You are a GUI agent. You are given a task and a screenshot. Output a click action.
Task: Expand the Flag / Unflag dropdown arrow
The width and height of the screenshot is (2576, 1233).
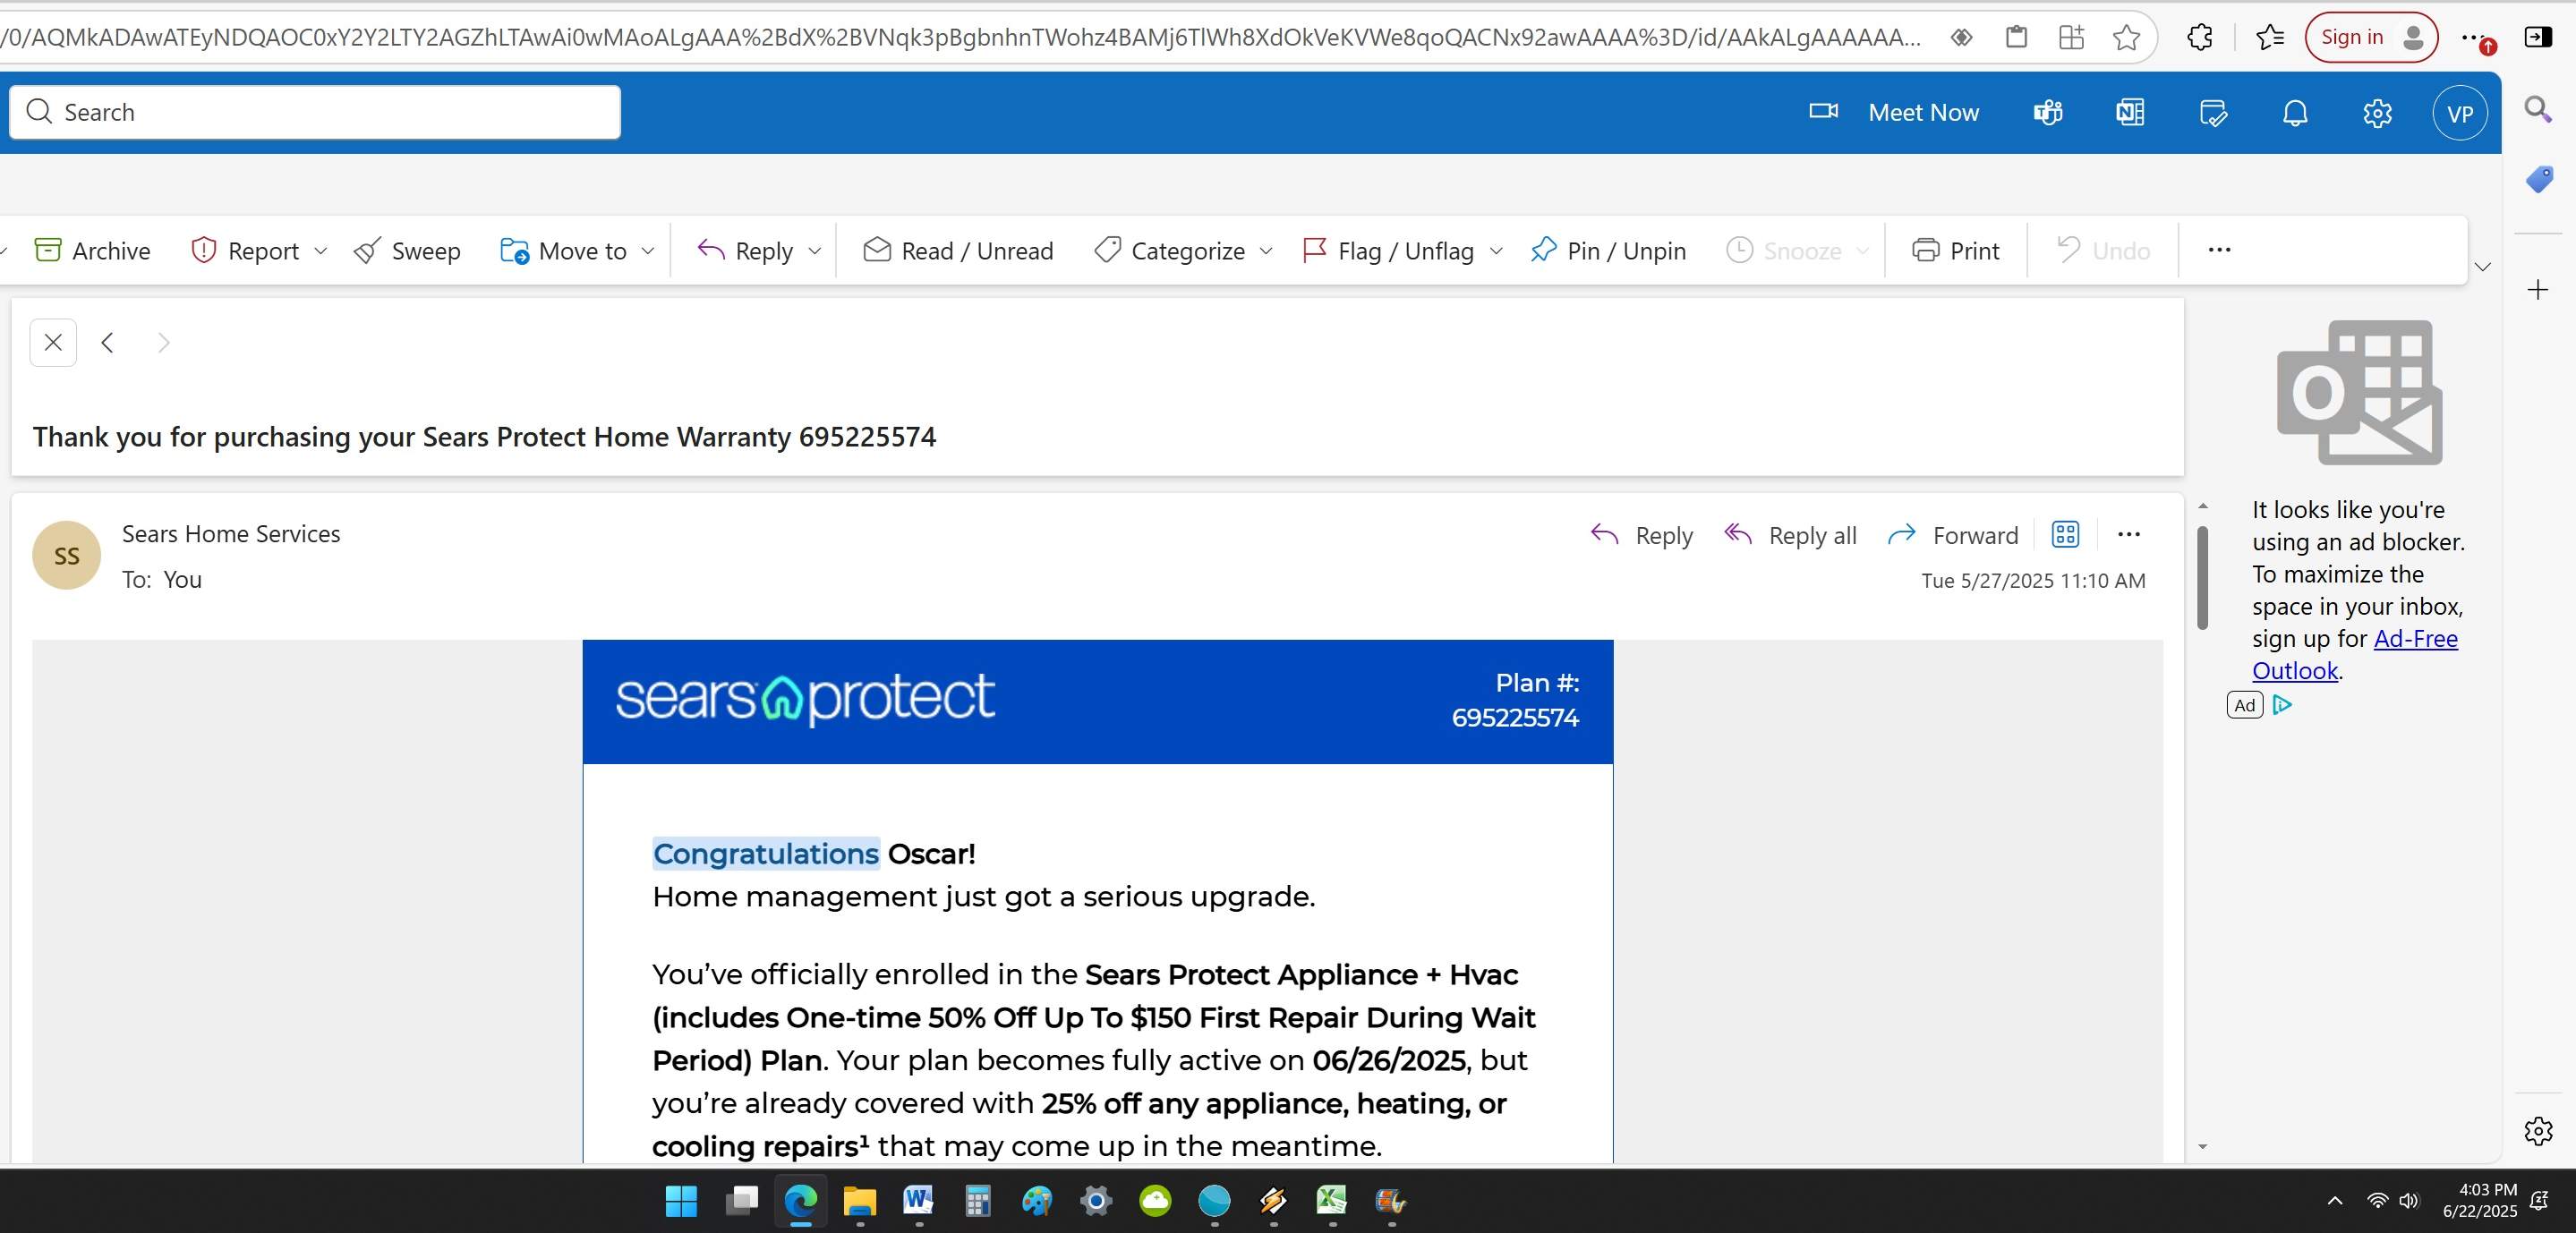tap(1496, 251)
